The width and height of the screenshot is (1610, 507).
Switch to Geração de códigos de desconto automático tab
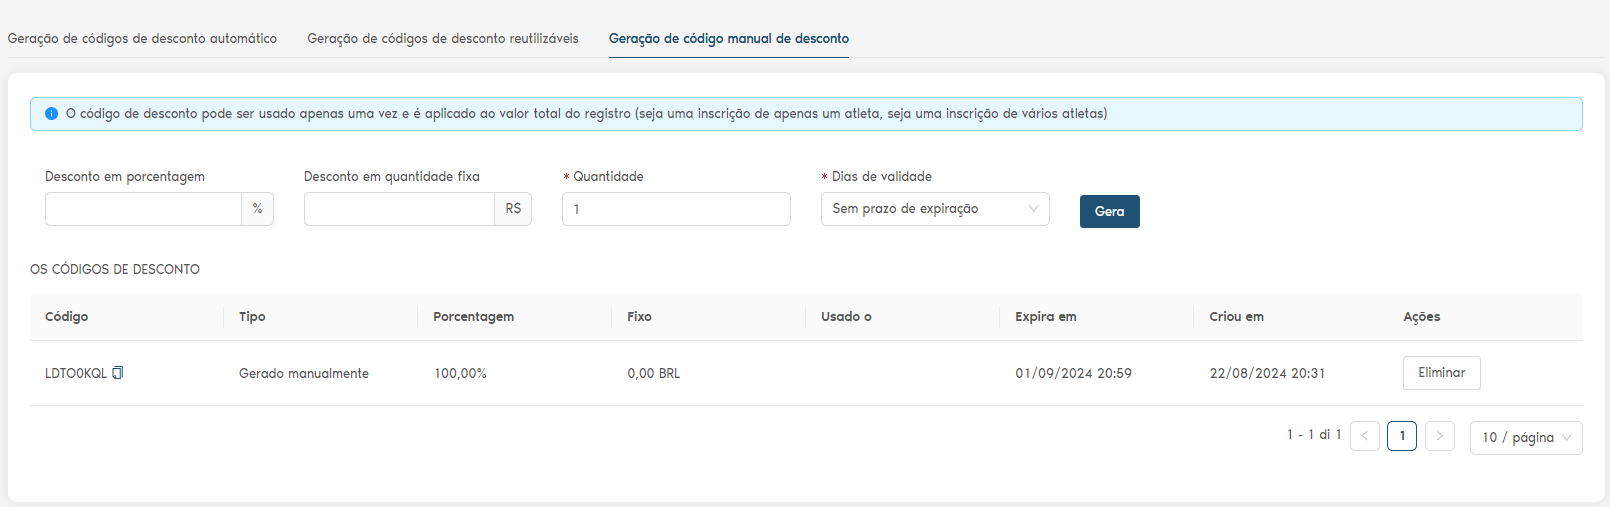click(142, 39)
